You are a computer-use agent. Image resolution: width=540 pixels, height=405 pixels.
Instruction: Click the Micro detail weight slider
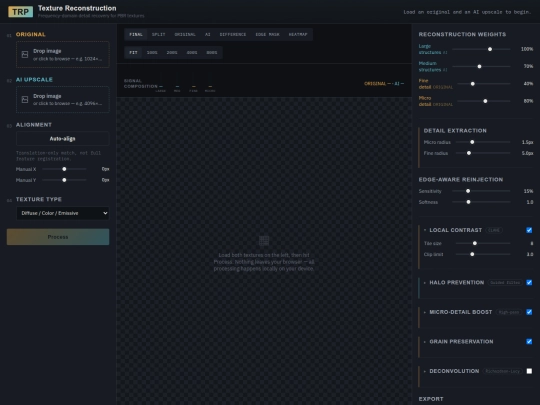[x=484, y=101]
